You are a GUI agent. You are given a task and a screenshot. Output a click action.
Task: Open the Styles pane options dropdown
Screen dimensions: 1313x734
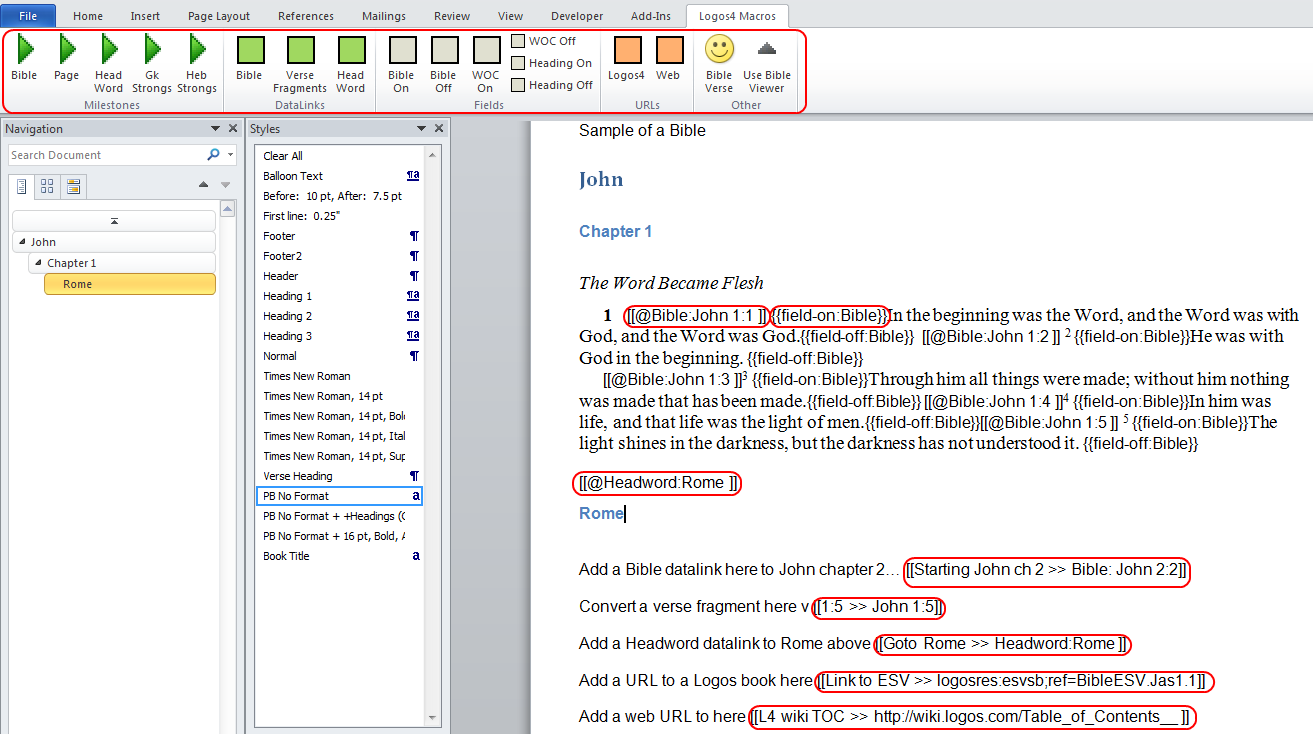point(422,129)
